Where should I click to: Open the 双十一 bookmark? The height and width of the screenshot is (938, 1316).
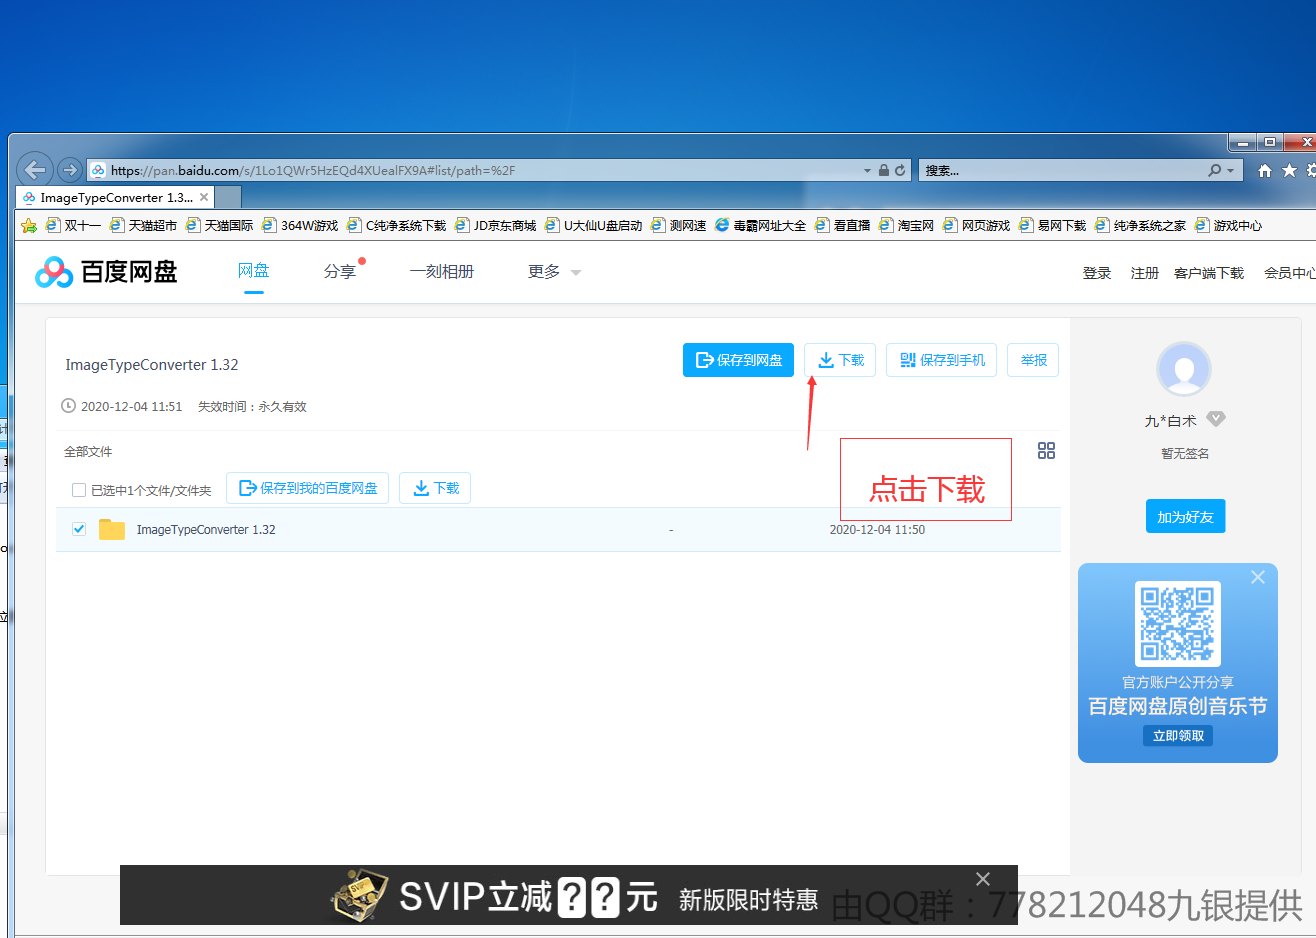click(73, 225)
